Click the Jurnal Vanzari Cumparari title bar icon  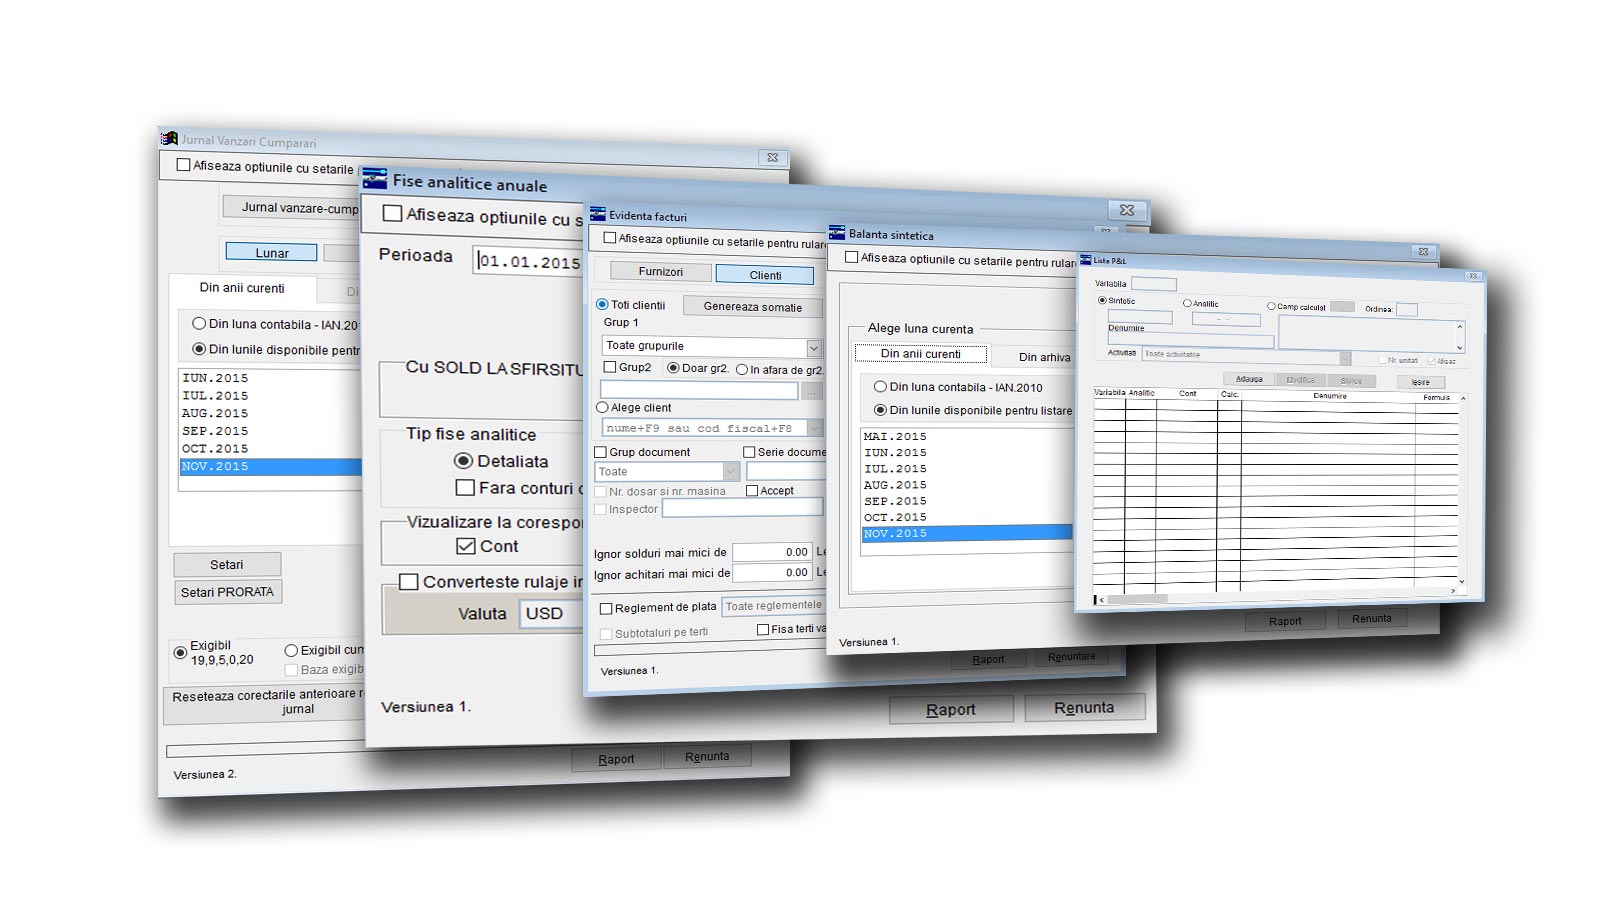point(170,138)
